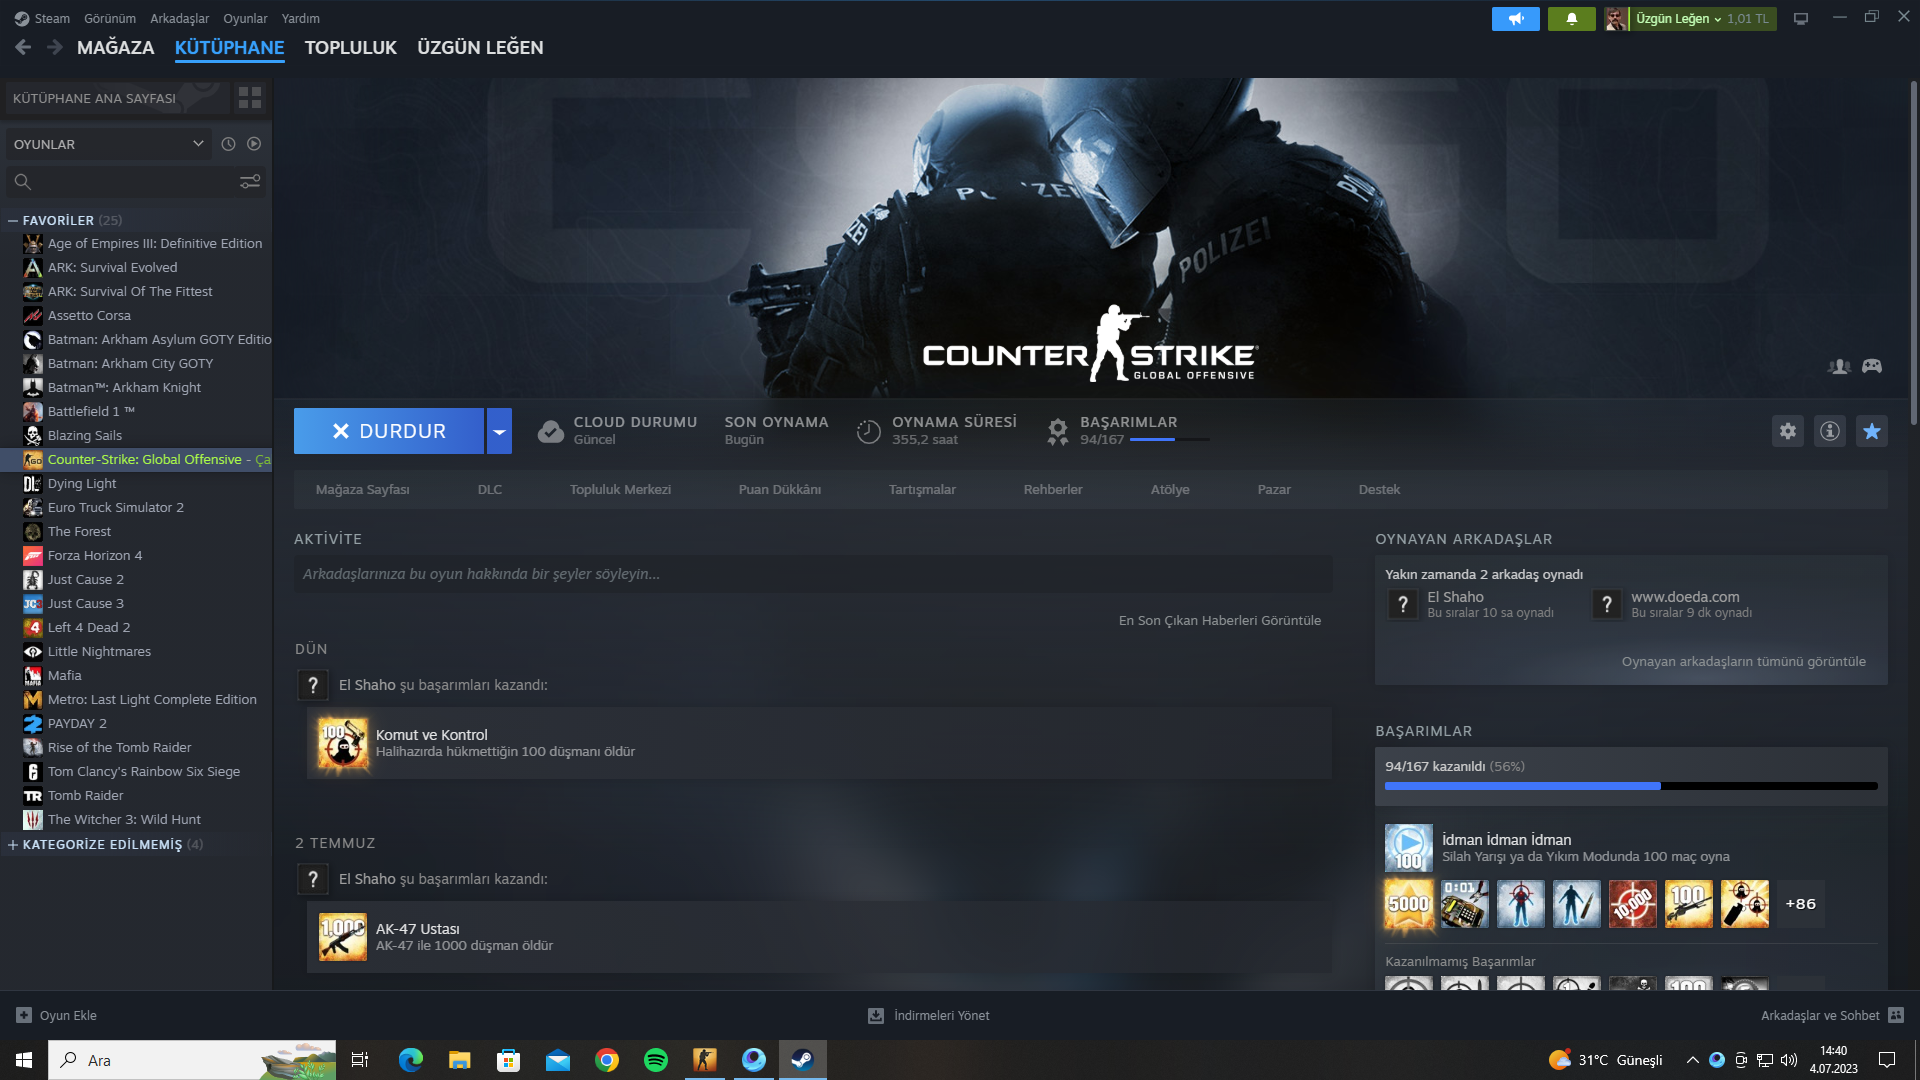Select The Witcher 3: Wild Hunt
Screen dimensions: 1920x1080
coord(124,819)
